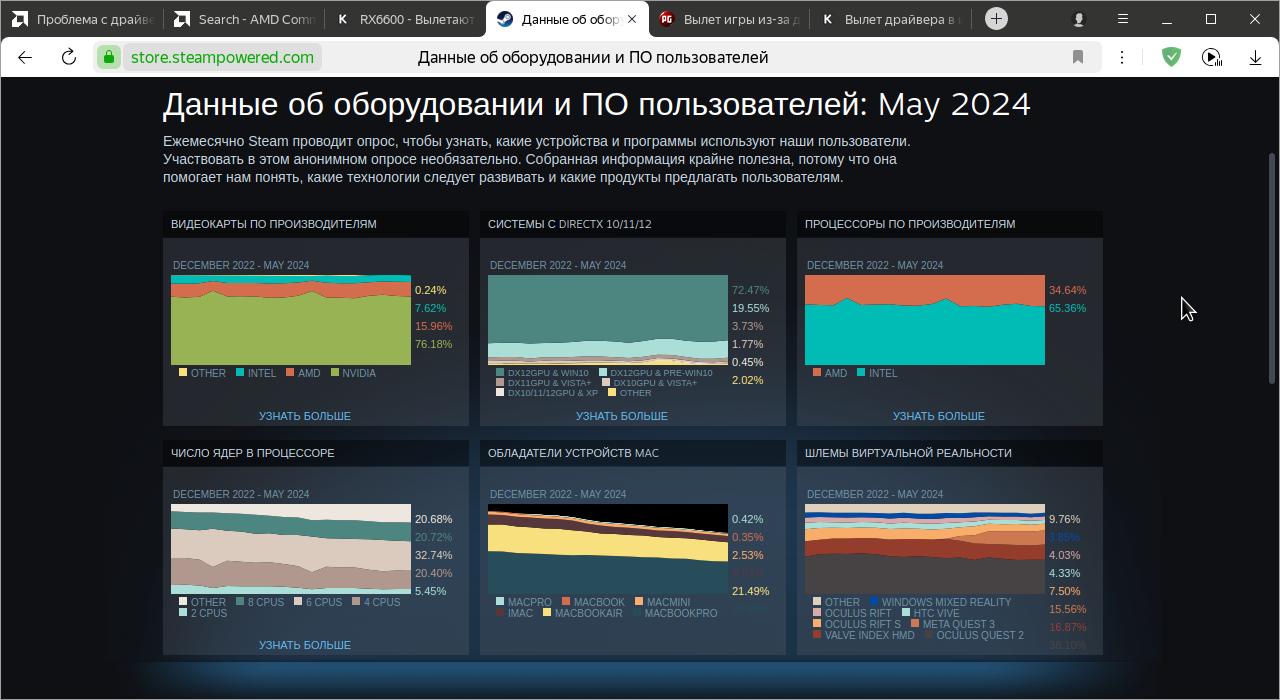
Task: Expand the browser hamburger main menu
Action: (1123, 19)
